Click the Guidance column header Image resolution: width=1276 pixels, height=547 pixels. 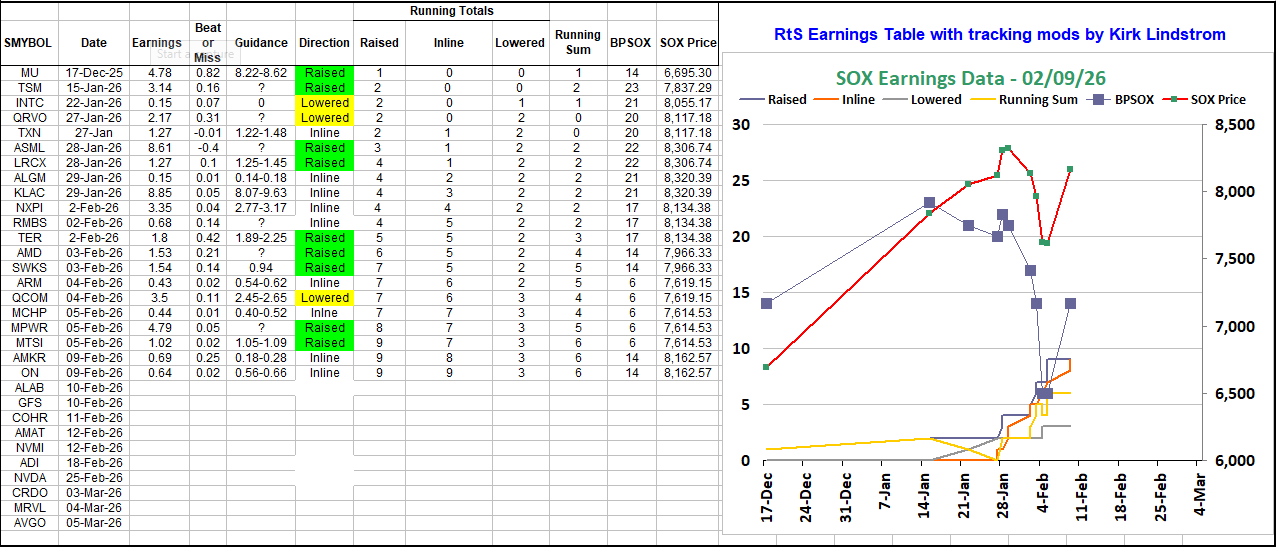click(260, 43)
